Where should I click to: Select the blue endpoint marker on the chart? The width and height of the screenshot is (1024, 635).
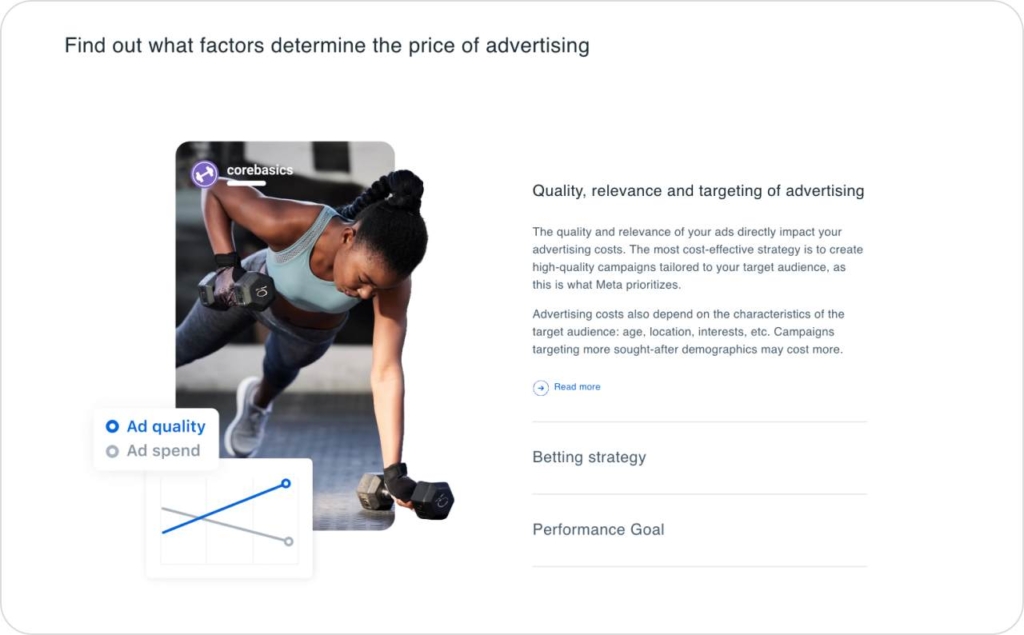click(x=286, y=483)
